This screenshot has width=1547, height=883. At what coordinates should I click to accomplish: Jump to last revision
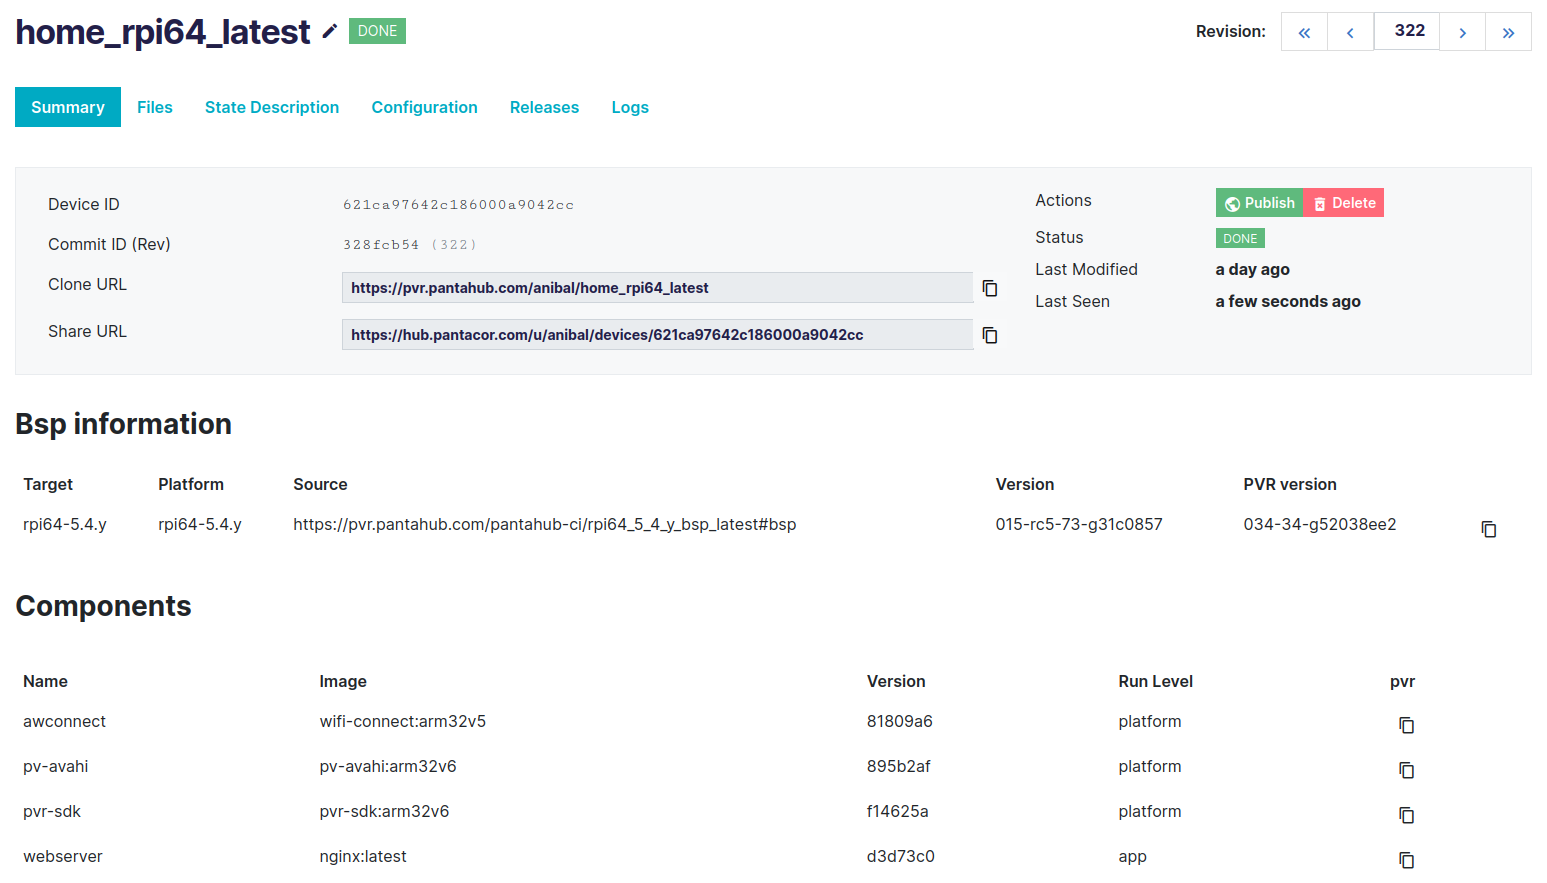(x=1508, y=32)
